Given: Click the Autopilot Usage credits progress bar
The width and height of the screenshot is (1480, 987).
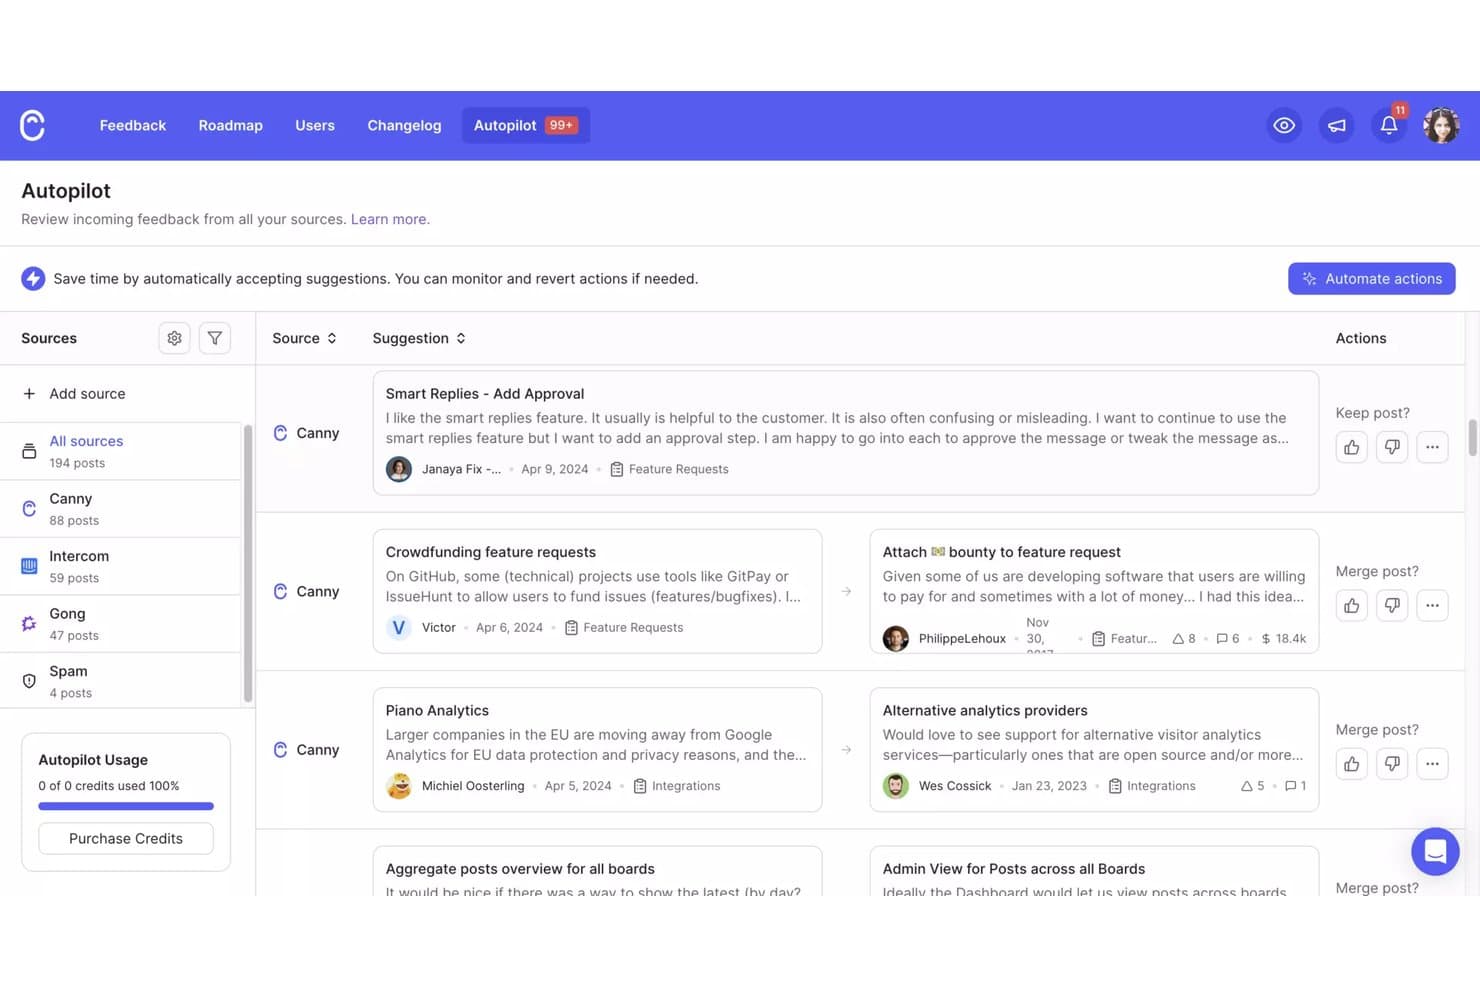Looking at the screenshot, I should (126, 806).
